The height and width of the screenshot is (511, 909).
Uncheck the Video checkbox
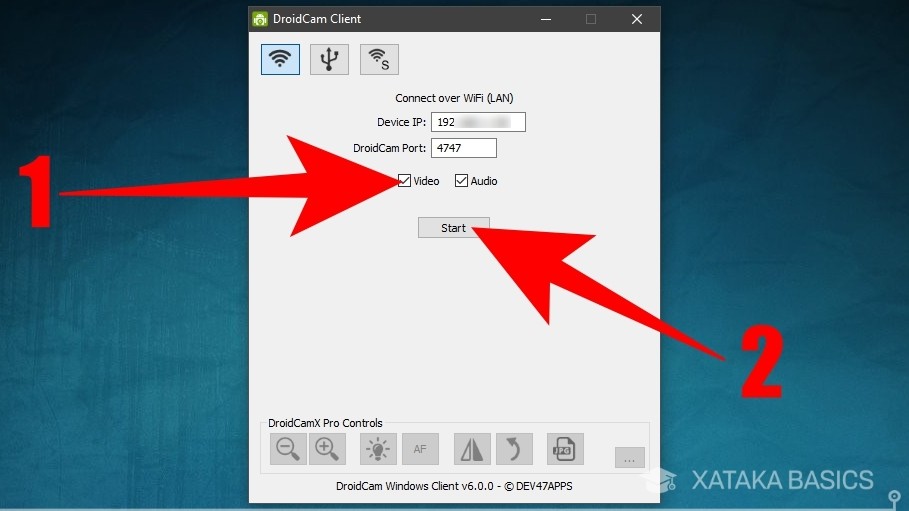(405, 181)
